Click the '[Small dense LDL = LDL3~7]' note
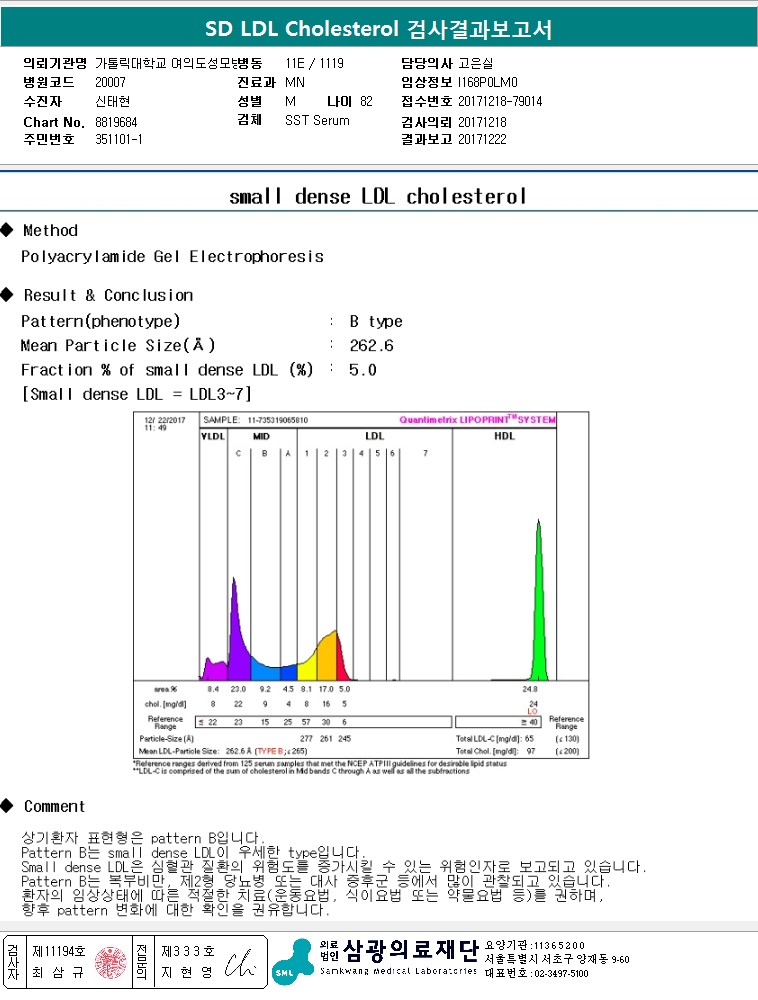This screenshot has width=758, height=1000. click(136, 394)
